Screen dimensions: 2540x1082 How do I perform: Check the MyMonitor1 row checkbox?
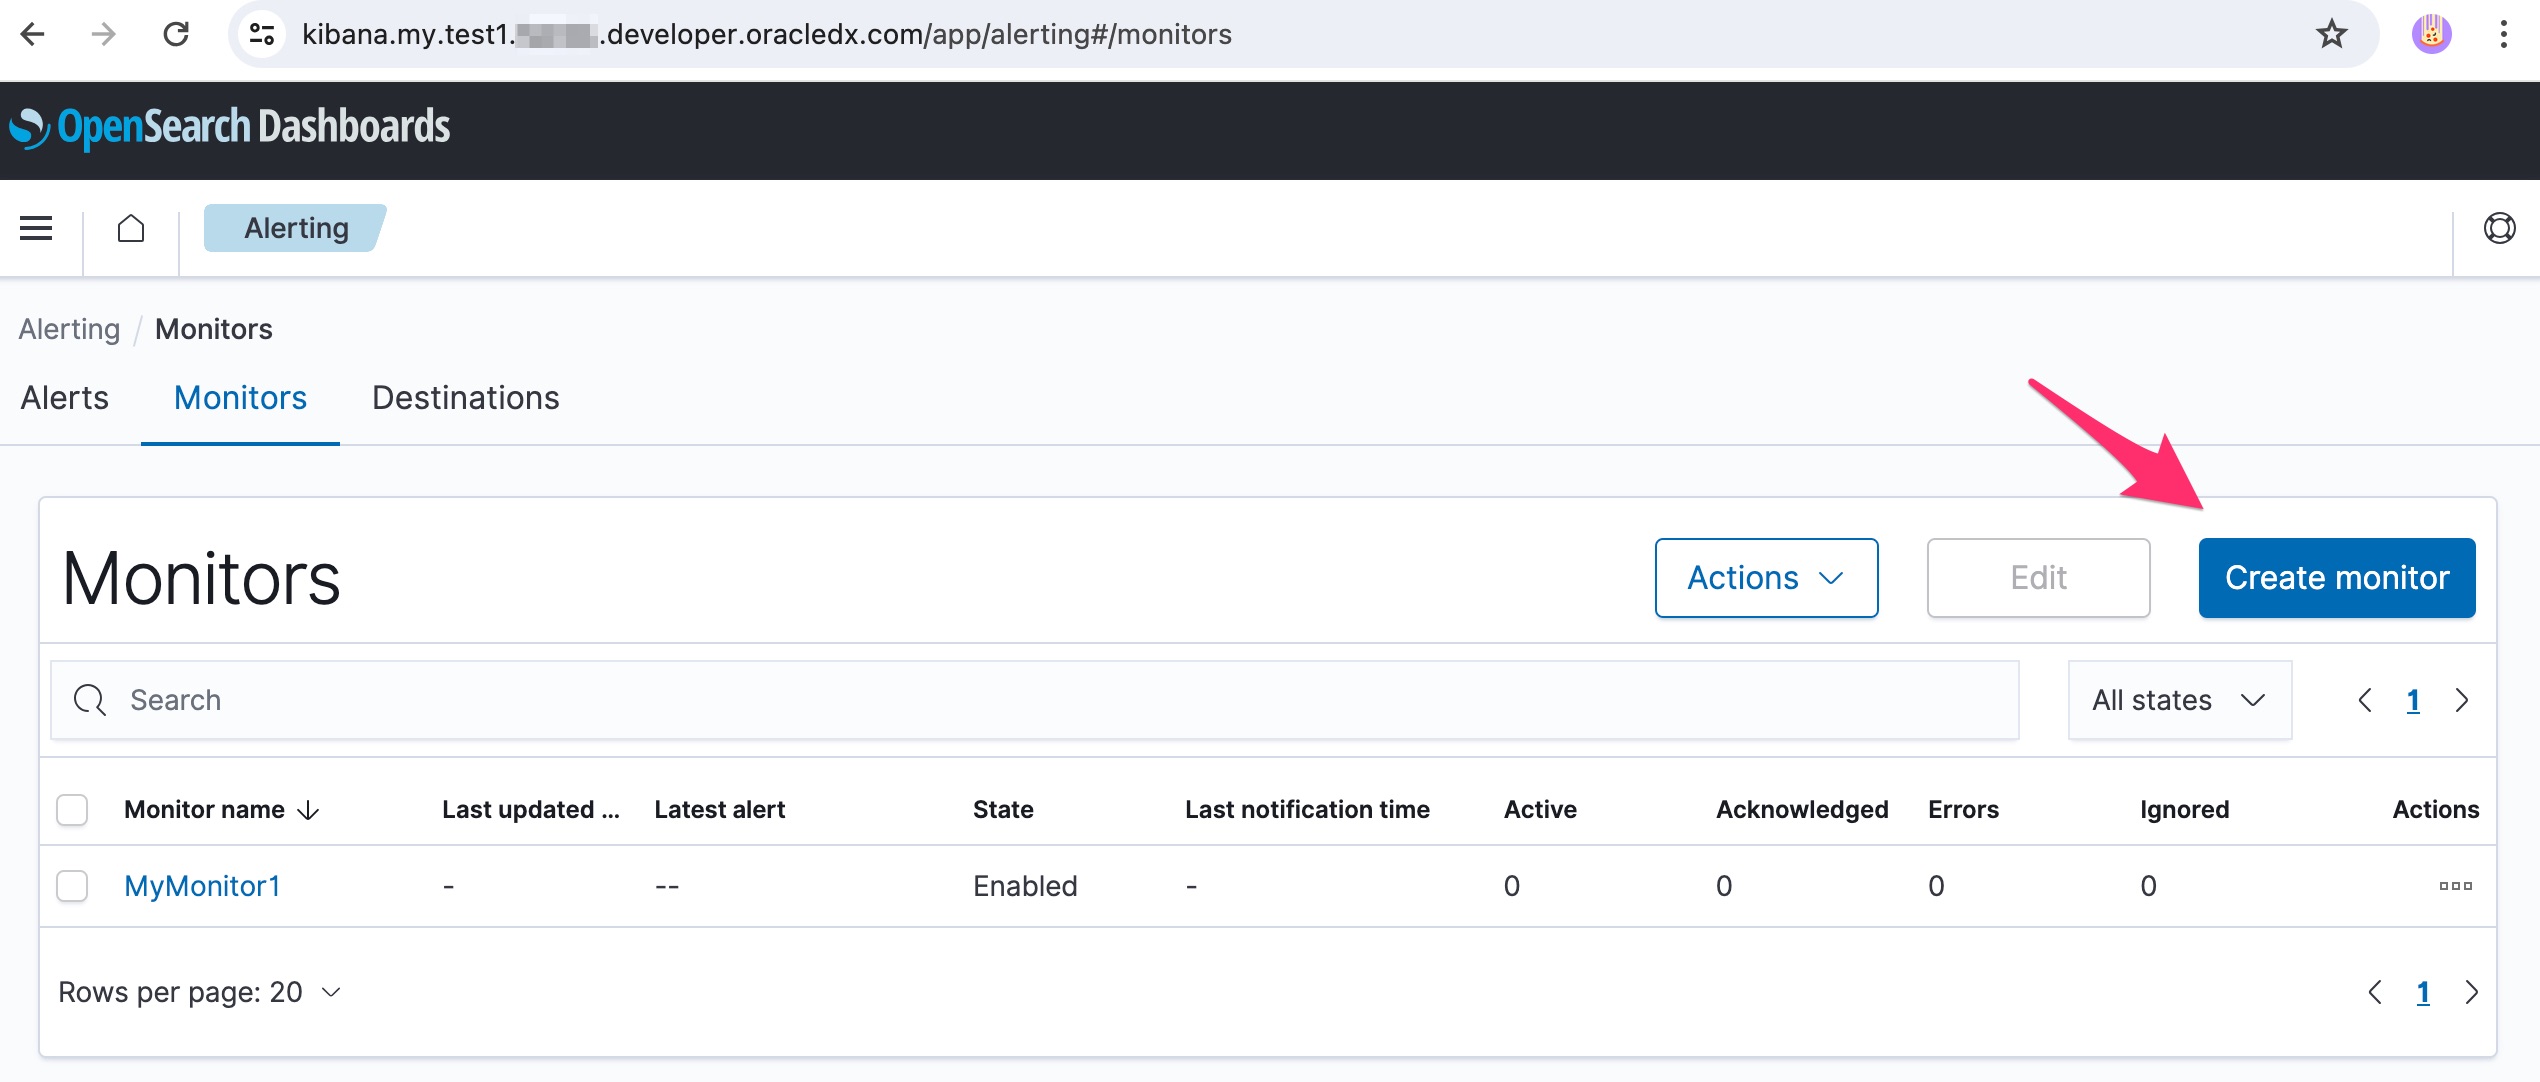click(x=72, y=886)
